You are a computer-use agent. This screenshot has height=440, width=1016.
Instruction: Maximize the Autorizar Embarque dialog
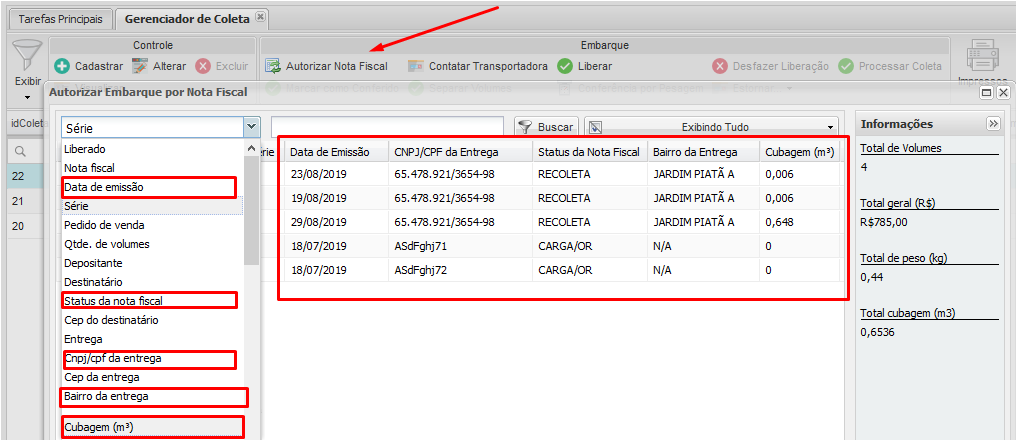click(987, 93)
